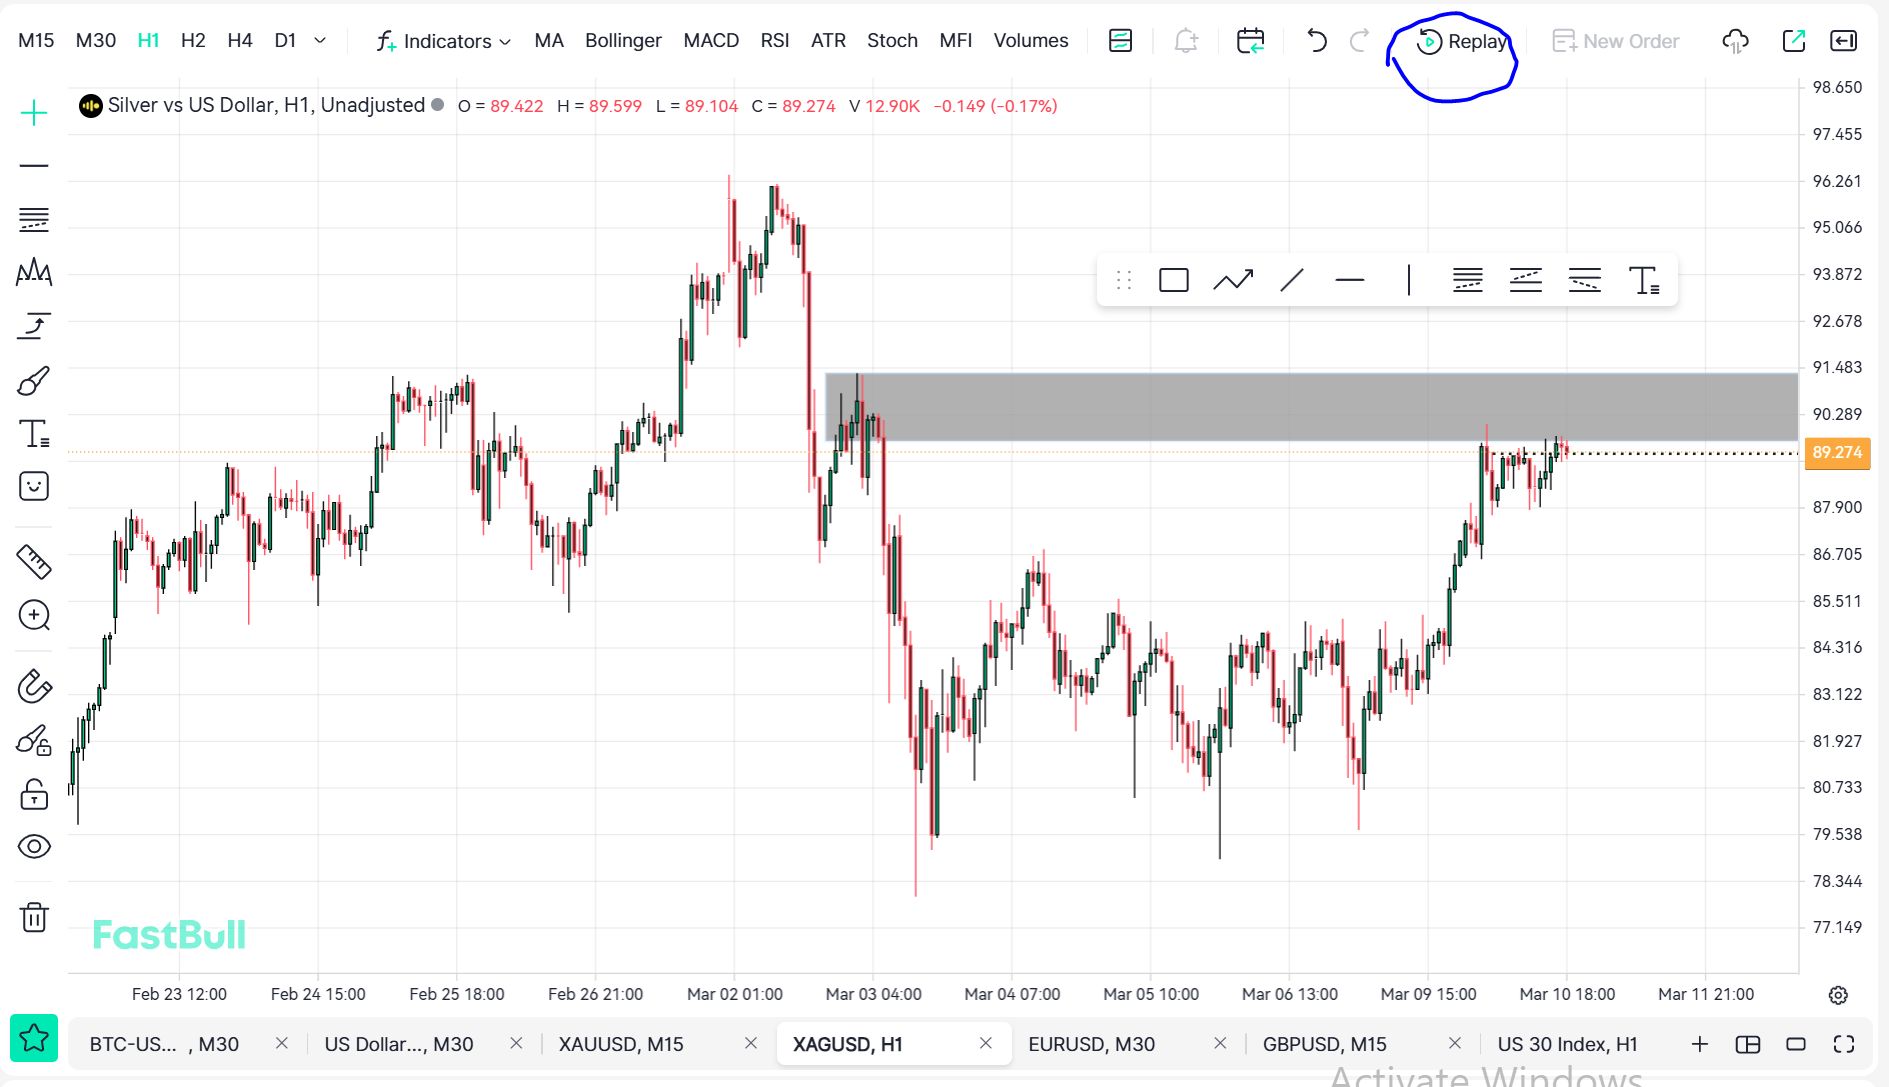Open the text tool in left sidebar

point(34,434)
